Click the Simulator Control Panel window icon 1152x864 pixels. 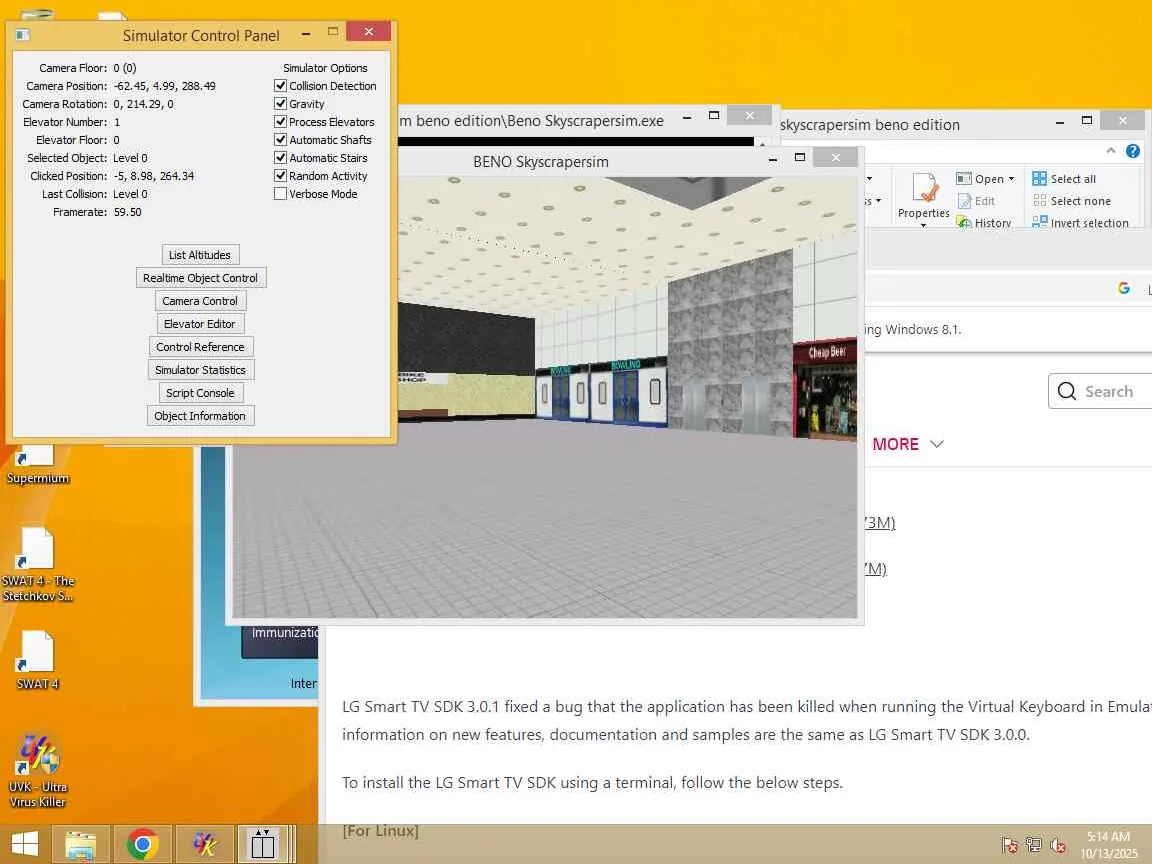(23, 35)
